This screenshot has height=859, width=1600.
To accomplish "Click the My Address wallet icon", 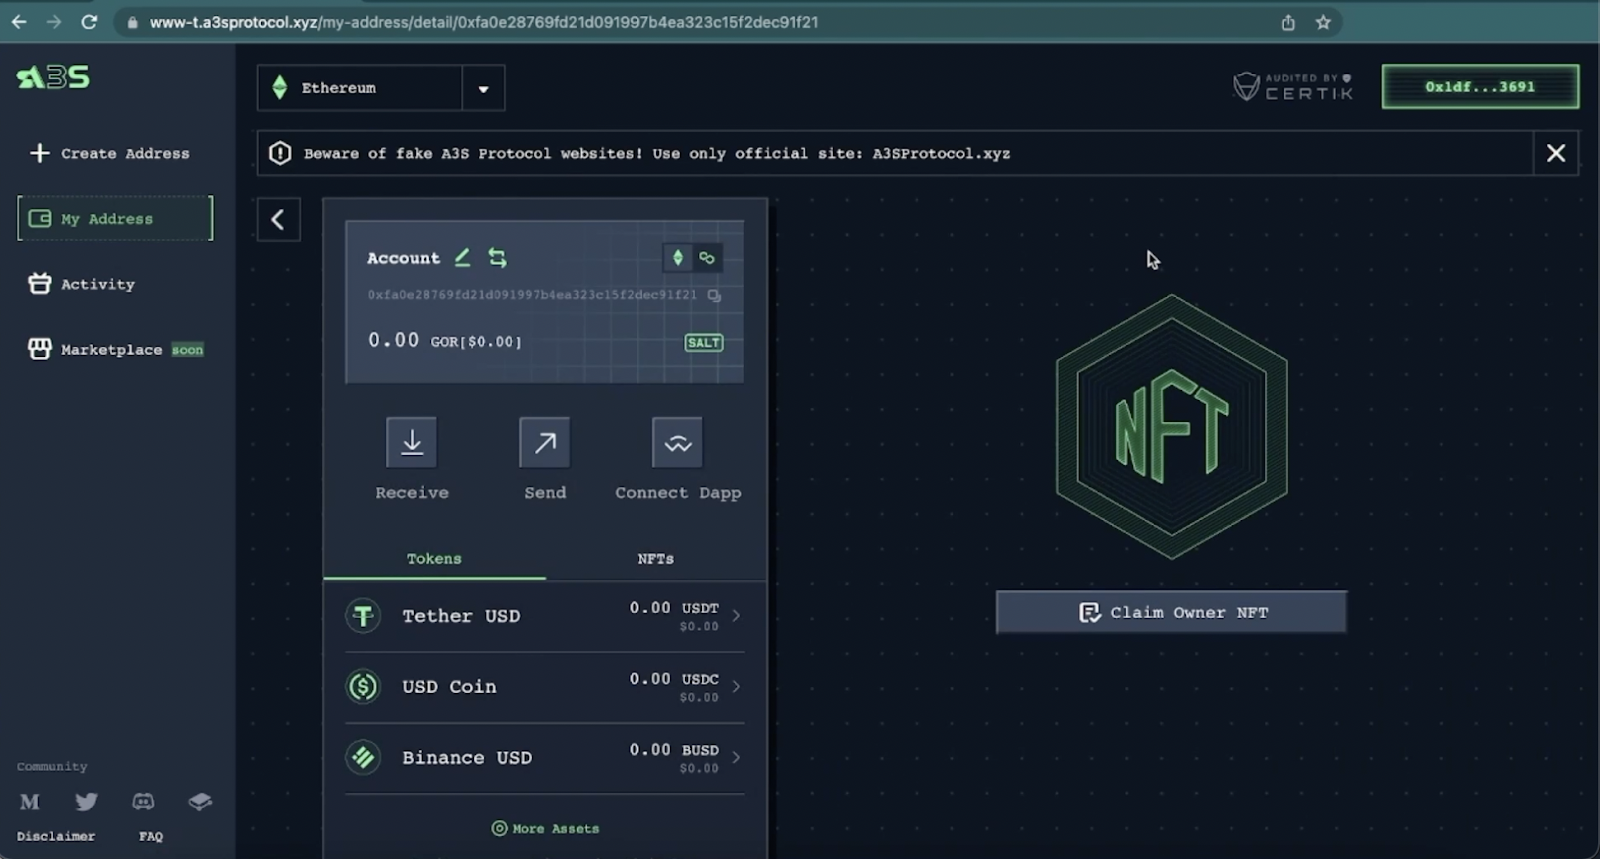I will pos(40,218).
